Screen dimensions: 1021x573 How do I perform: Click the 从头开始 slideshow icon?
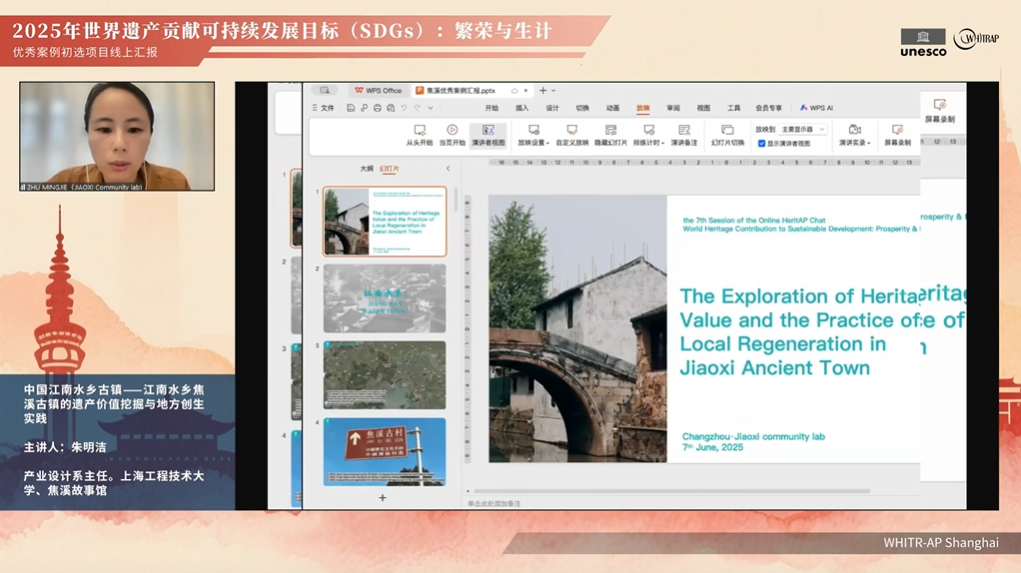click(x=419, y=131)
